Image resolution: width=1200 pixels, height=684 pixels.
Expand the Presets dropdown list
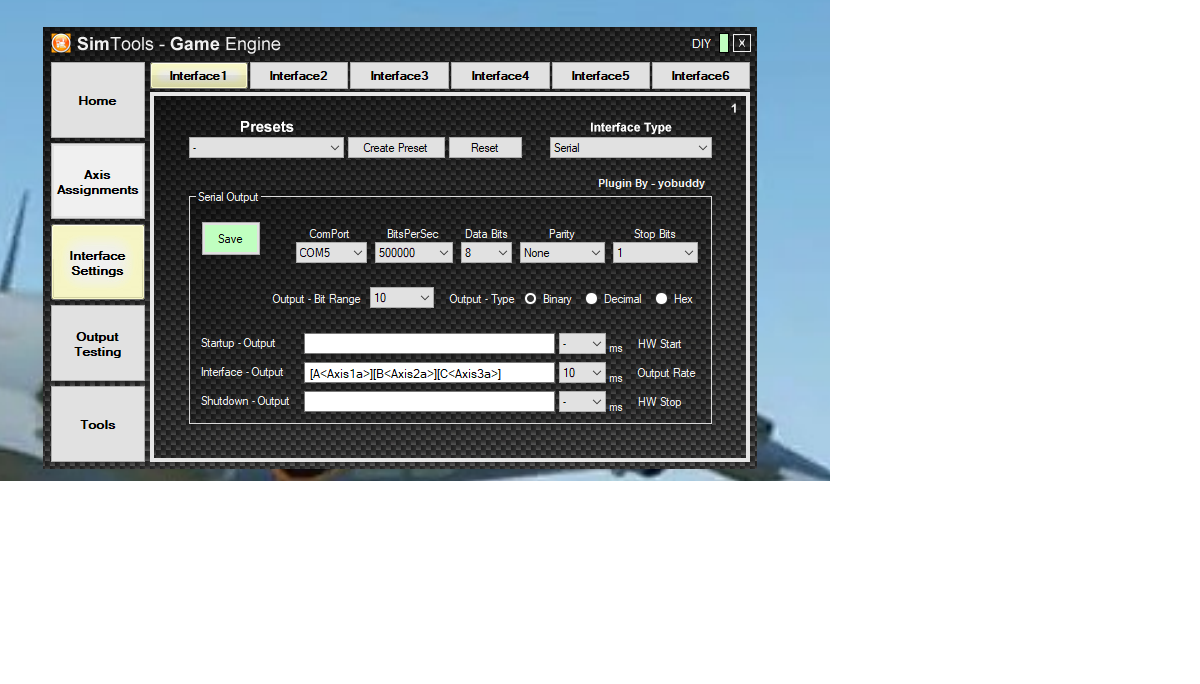coord(266,148)
